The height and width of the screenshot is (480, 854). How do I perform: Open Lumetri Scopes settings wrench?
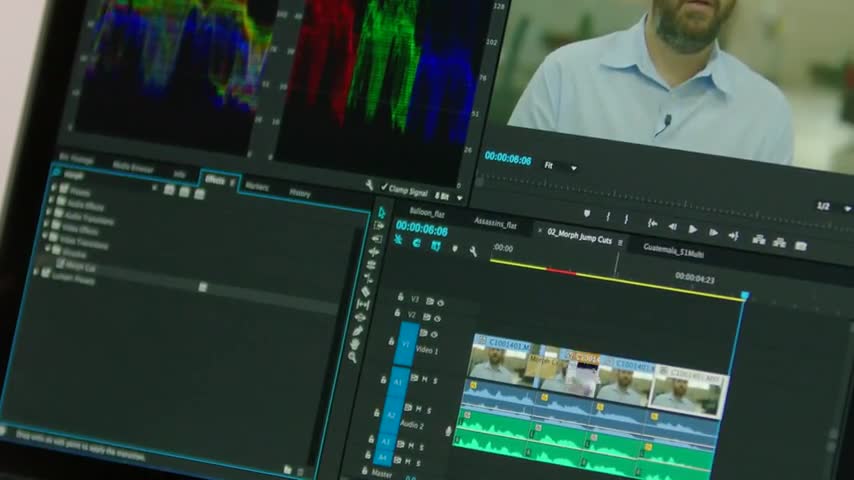click(x=369, y=185)
